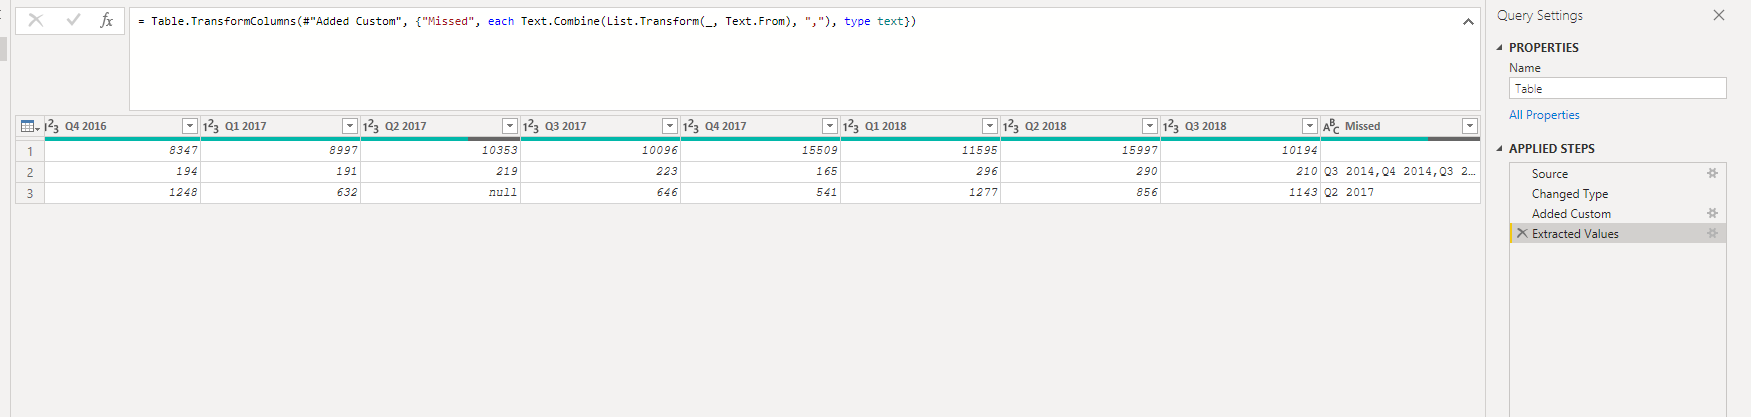Screen dimensions: 1751x417
Task: Click the null cell in Q2 2017
Action: click(440, 192)
